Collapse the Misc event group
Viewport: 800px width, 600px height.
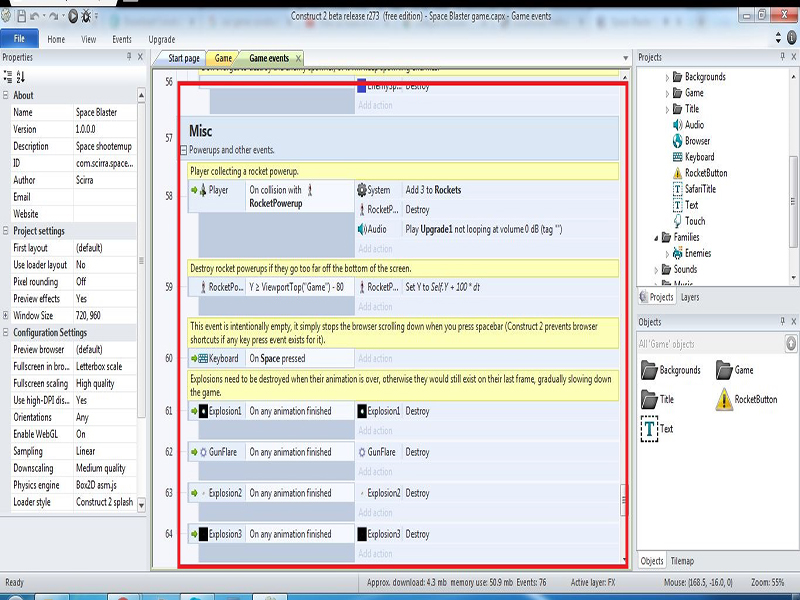(x=184, y=150)
